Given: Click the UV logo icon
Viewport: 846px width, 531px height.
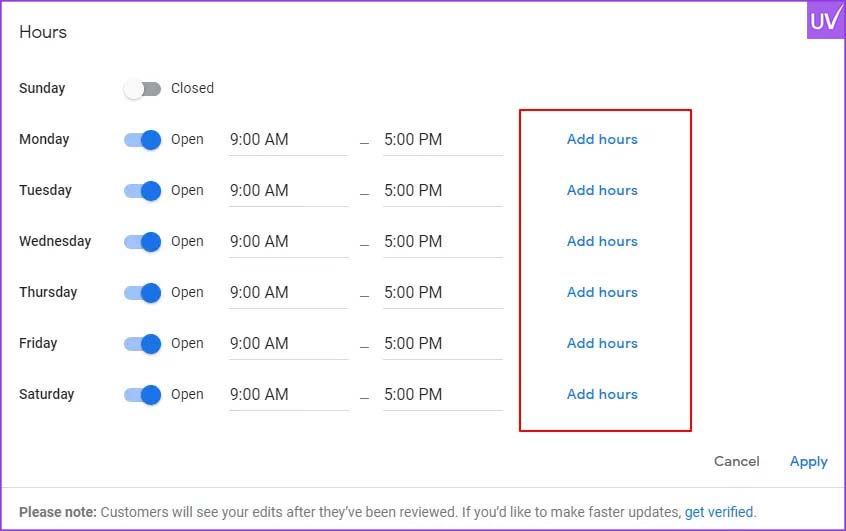Looking at the screenshot, I should (x=825, y=20).
